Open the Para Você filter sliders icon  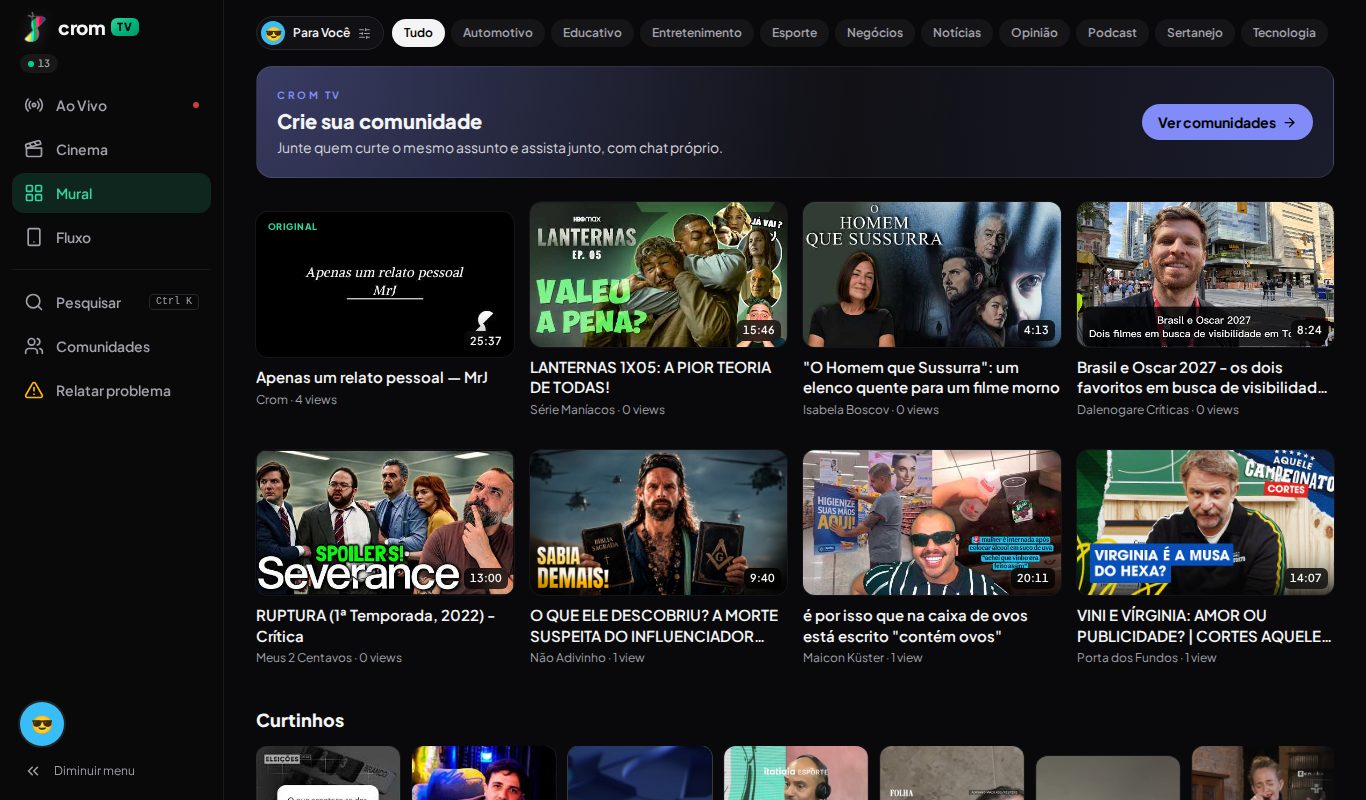(x=364, y=33)
